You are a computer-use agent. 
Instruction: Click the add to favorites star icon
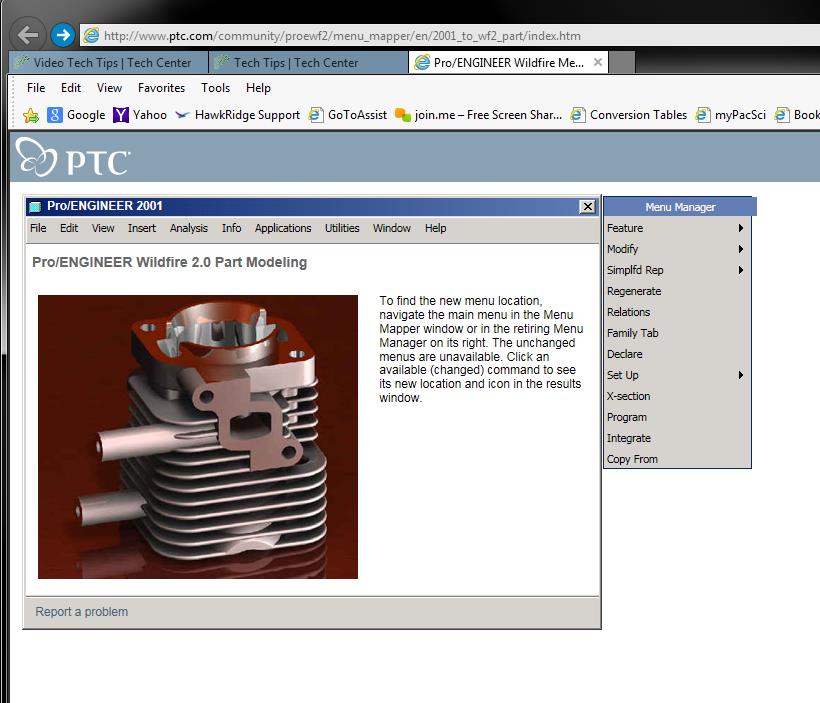coord(31,115)
